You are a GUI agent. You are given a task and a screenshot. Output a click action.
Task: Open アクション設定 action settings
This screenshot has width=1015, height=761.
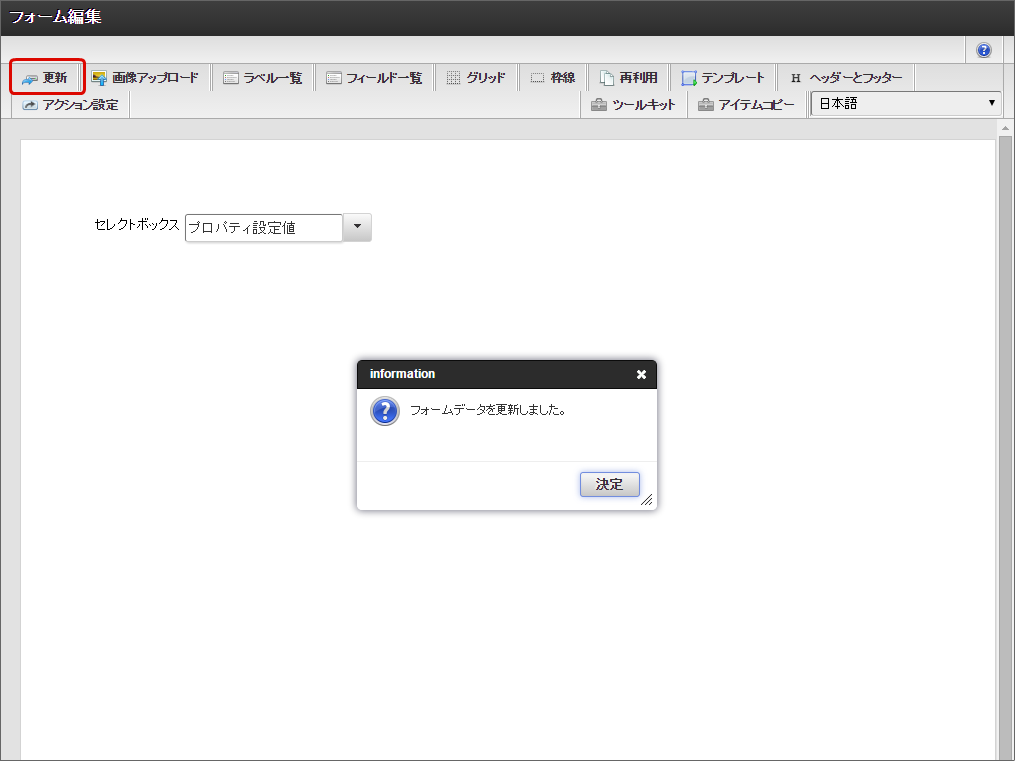[71, 105]
